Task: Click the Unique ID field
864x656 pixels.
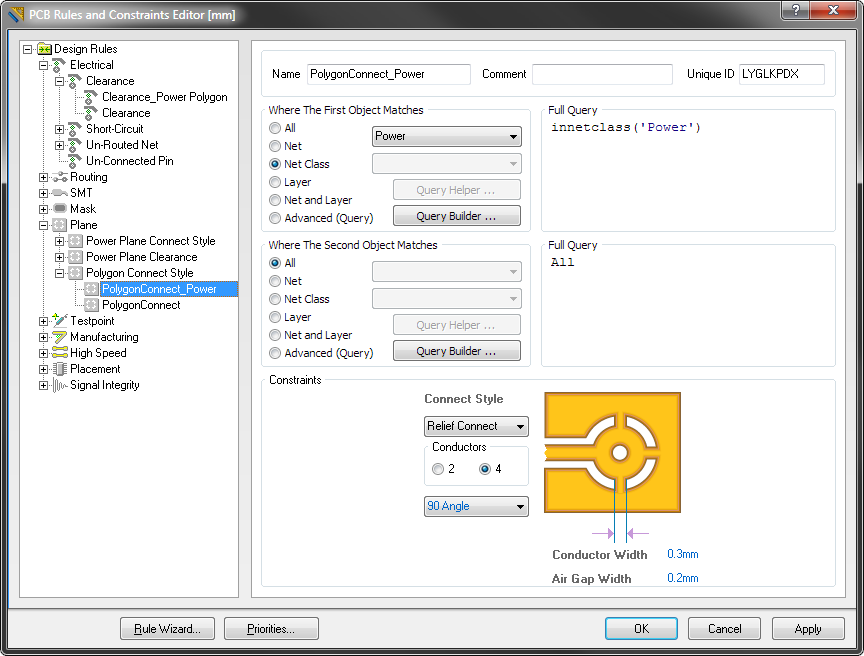Action: (781, 74)
